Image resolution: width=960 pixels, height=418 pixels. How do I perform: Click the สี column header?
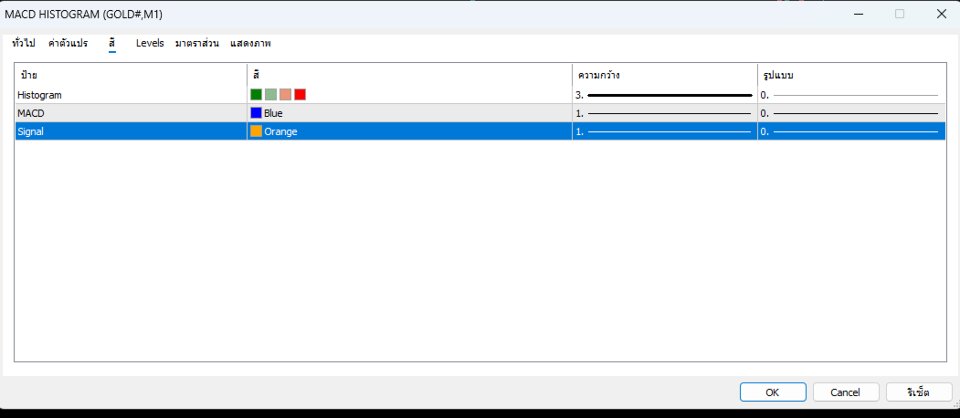410,75
